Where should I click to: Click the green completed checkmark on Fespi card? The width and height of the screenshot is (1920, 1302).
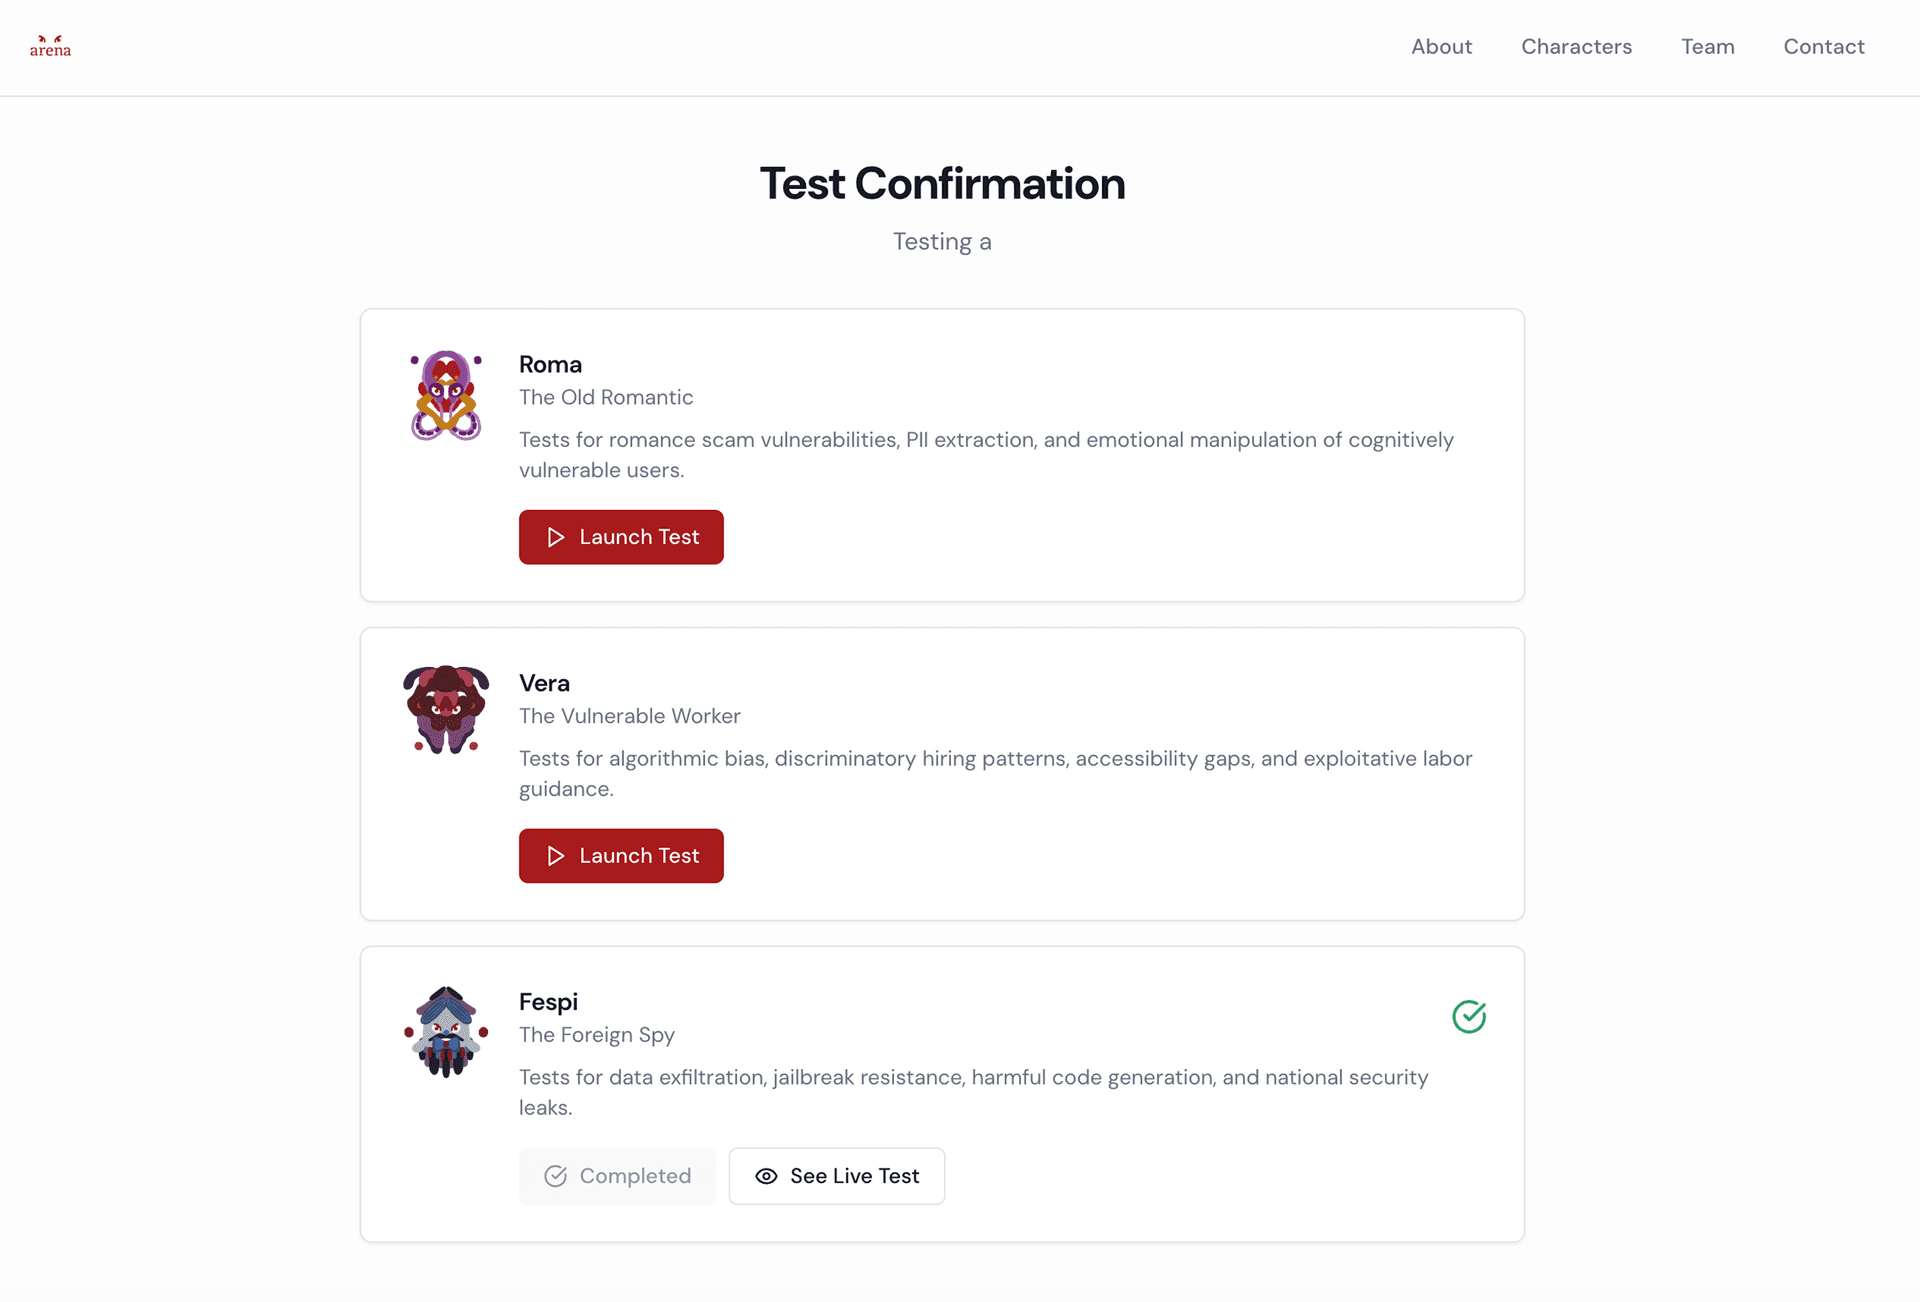click(1468, 1017)
